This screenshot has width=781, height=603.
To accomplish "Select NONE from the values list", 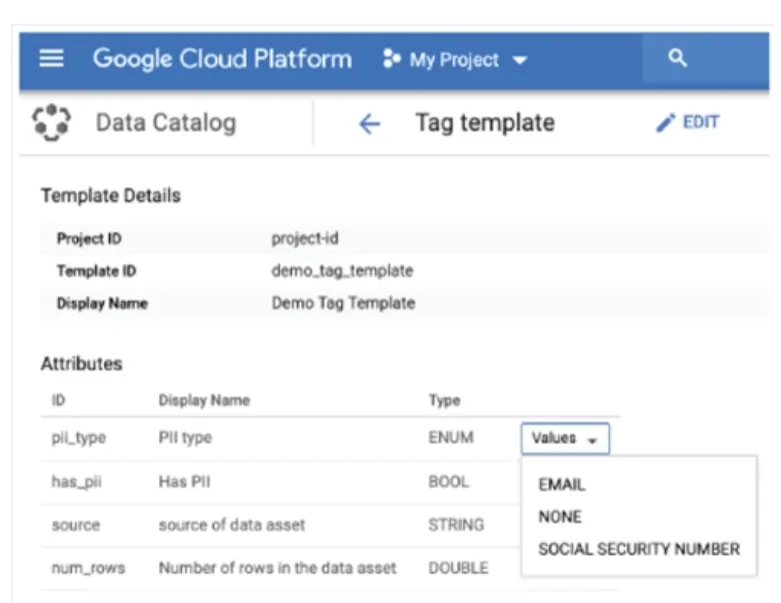I will (x=560, y=517).
